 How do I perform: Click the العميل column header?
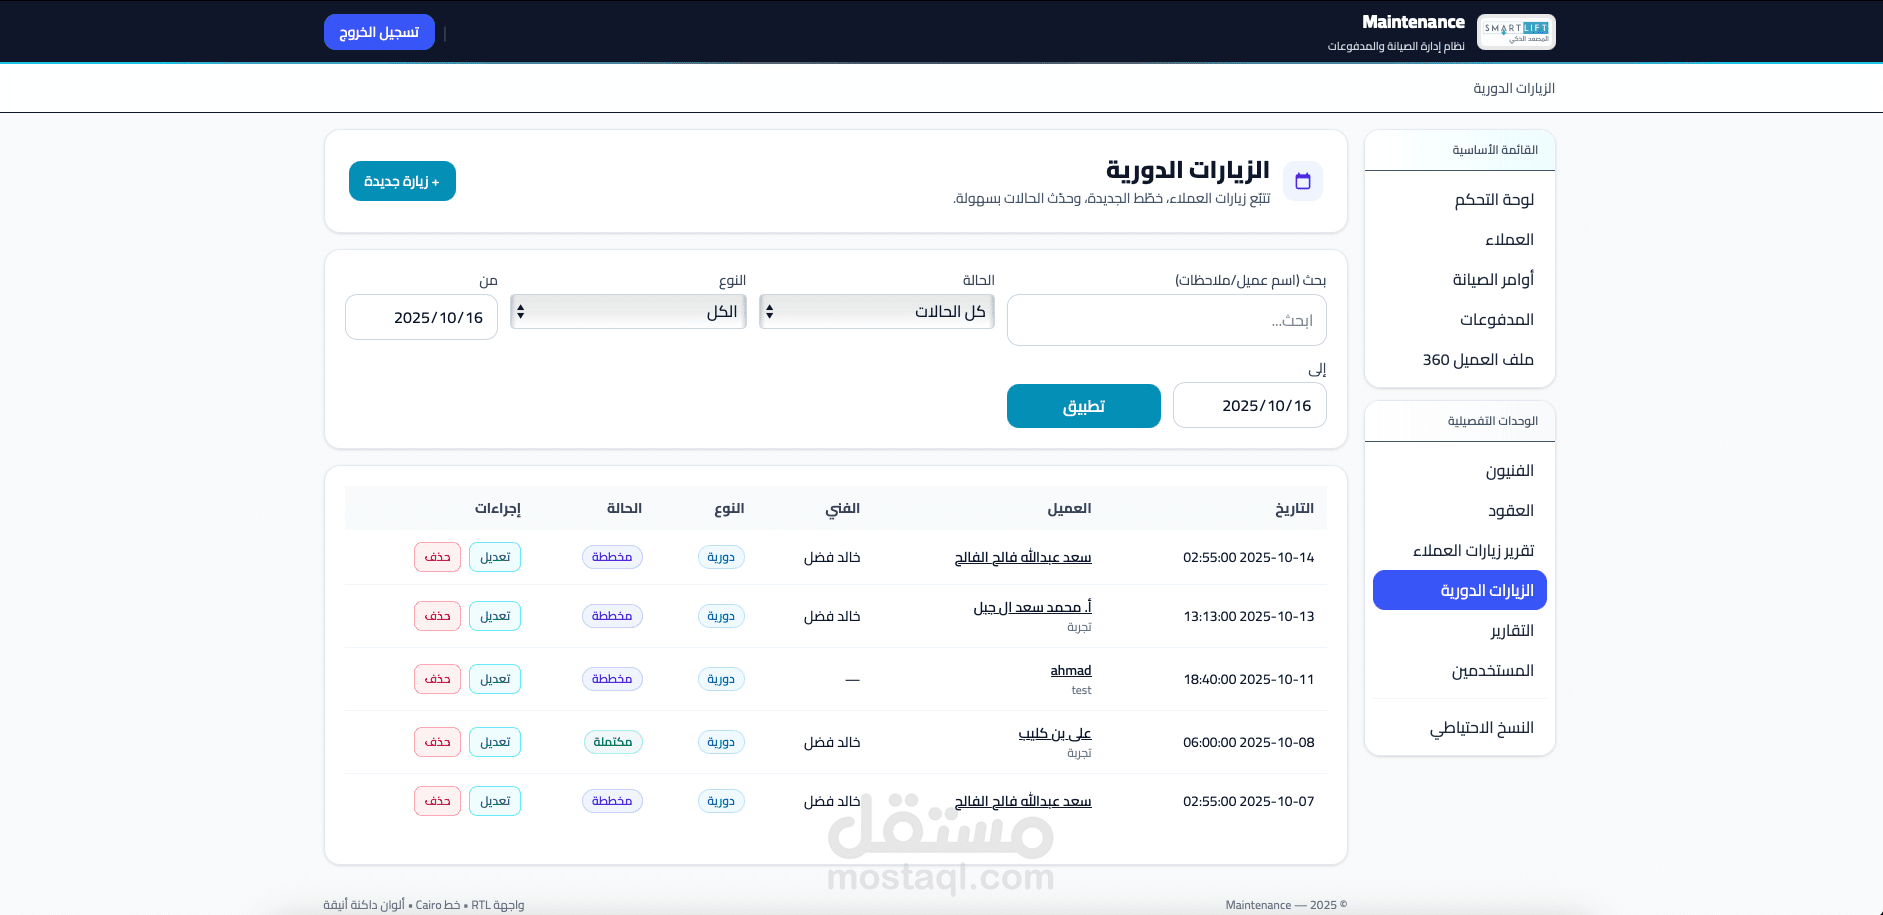(x=1069, y=508)
